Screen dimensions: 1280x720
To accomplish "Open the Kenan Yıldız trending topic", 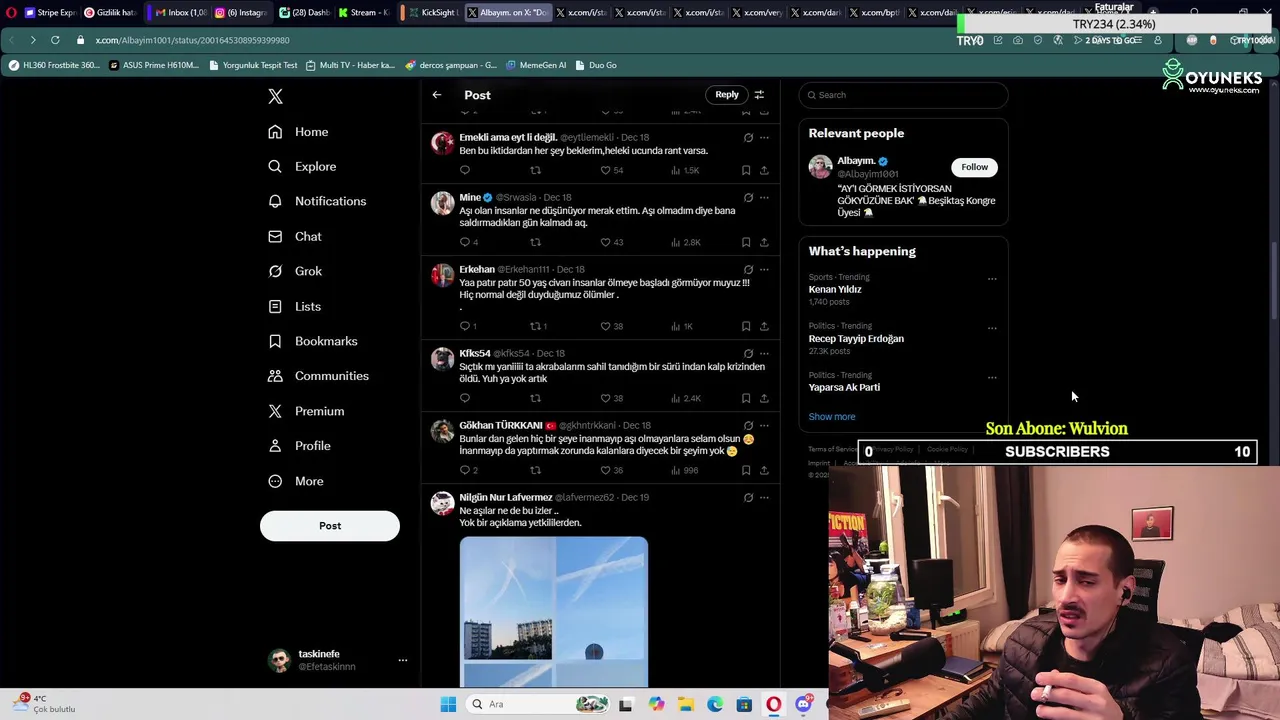I will [835, 289].
